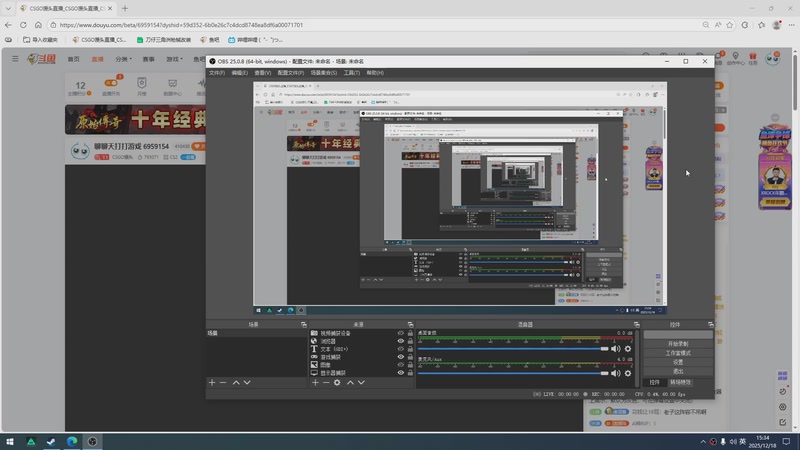Viewport: 800px width, 450px height.
Task: Go to 首页 on Douyu nav
Action: point(73,59)
